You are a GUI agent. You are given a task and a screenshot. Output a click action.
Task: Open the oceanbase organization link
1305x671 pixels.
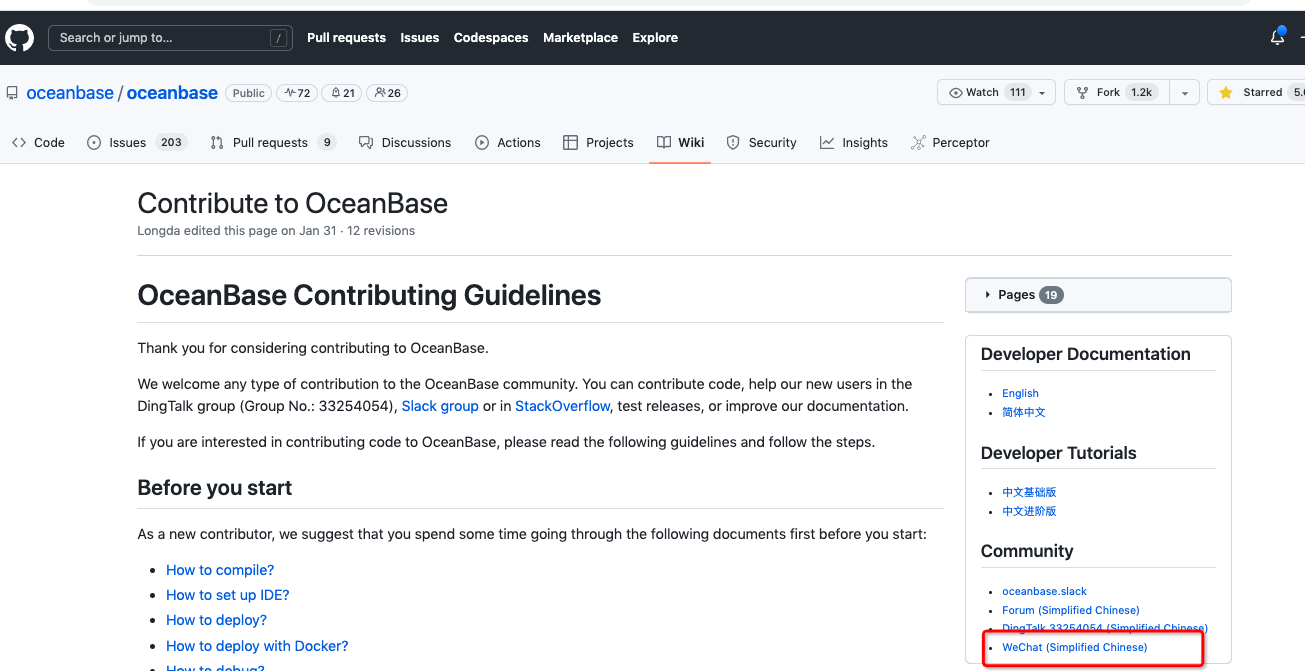pyautogui.click(x=70, y=93)
